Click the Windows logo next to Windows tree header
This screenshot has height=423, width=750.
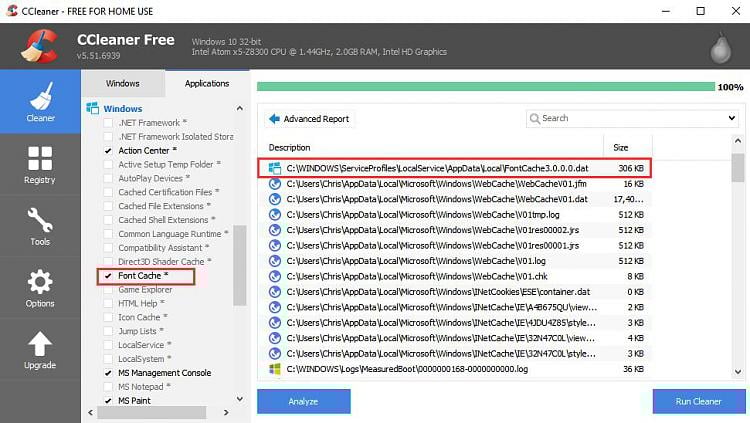pyautogui.click(x=92, y=108)
